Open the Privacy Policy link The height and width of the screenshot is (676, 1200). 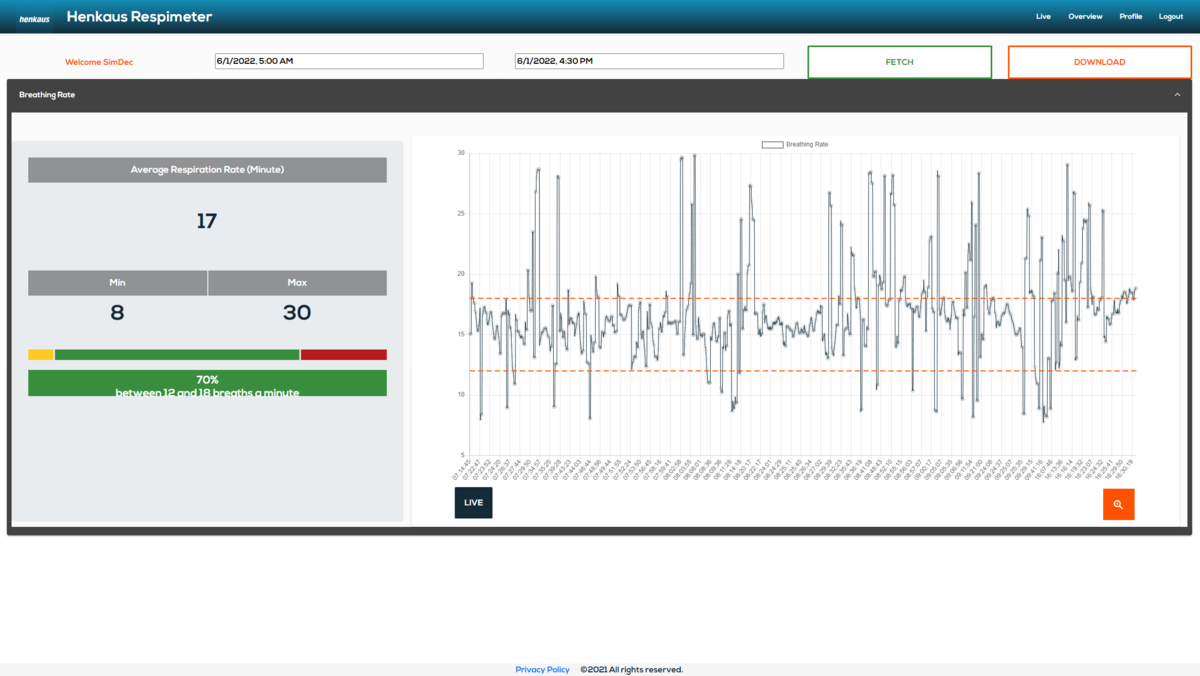542,669
